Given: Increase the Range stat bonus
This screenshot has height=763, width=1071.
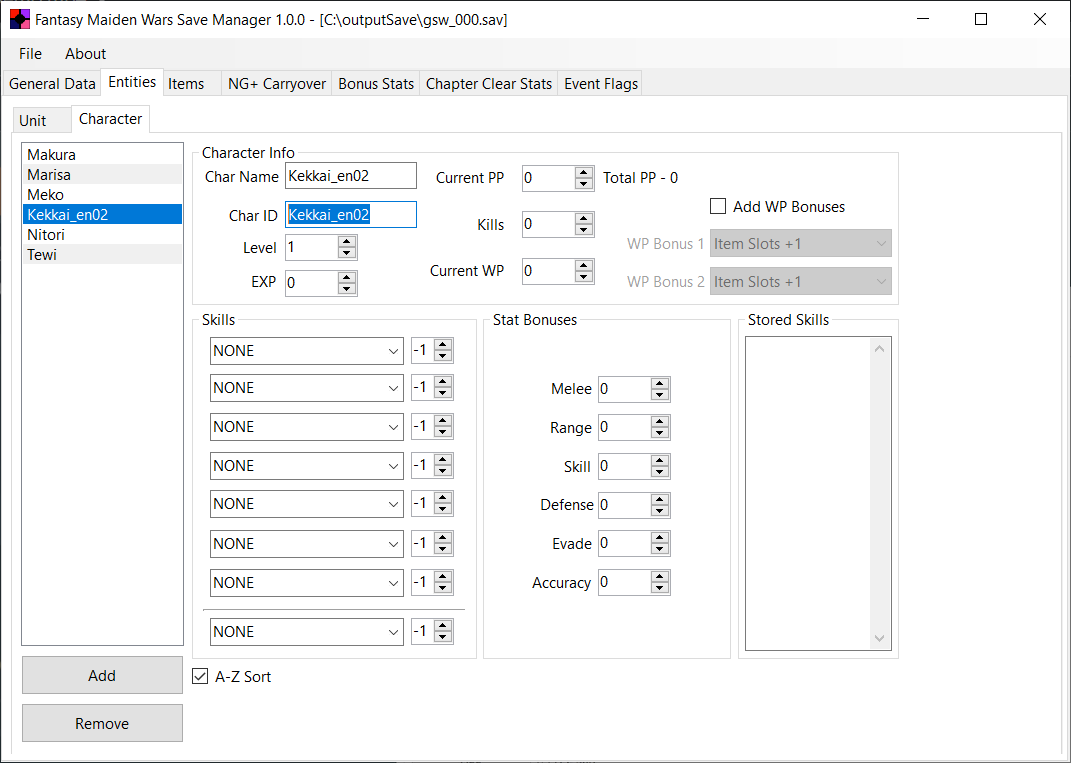Looking at the screenshot, I should (660, 422).
